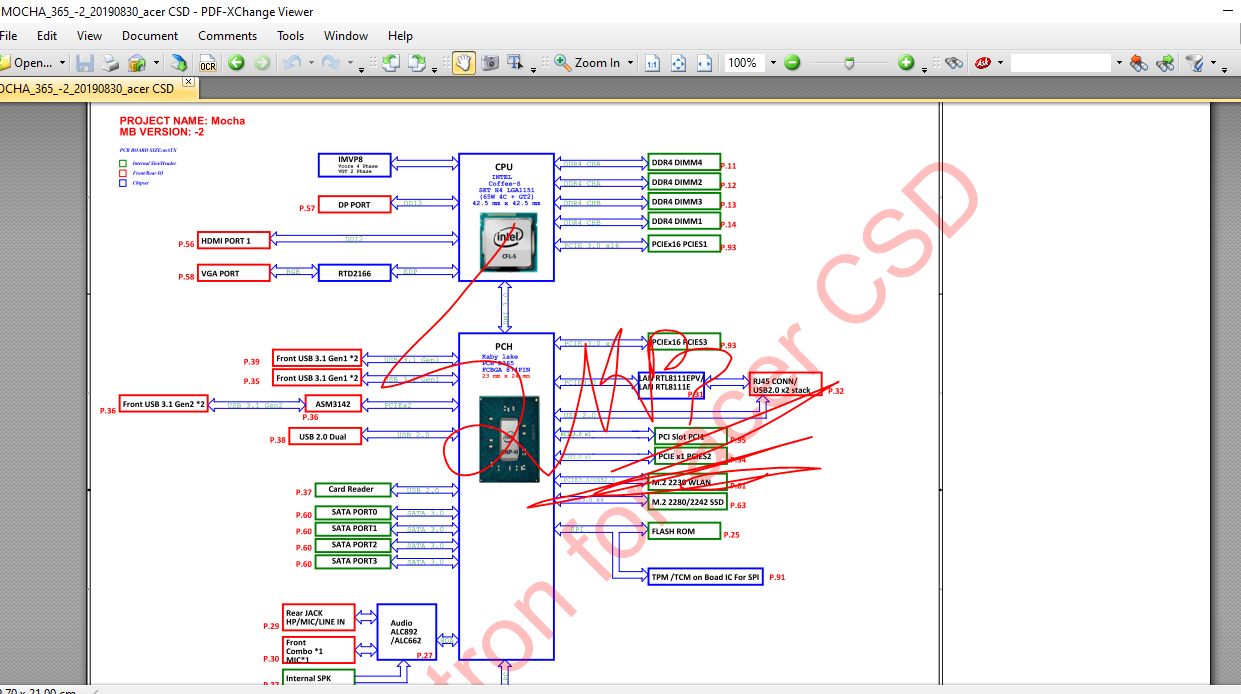Screen dimensions: 1241x694
Task: Go to previous view with green back arrow
Action: point(236,62)
